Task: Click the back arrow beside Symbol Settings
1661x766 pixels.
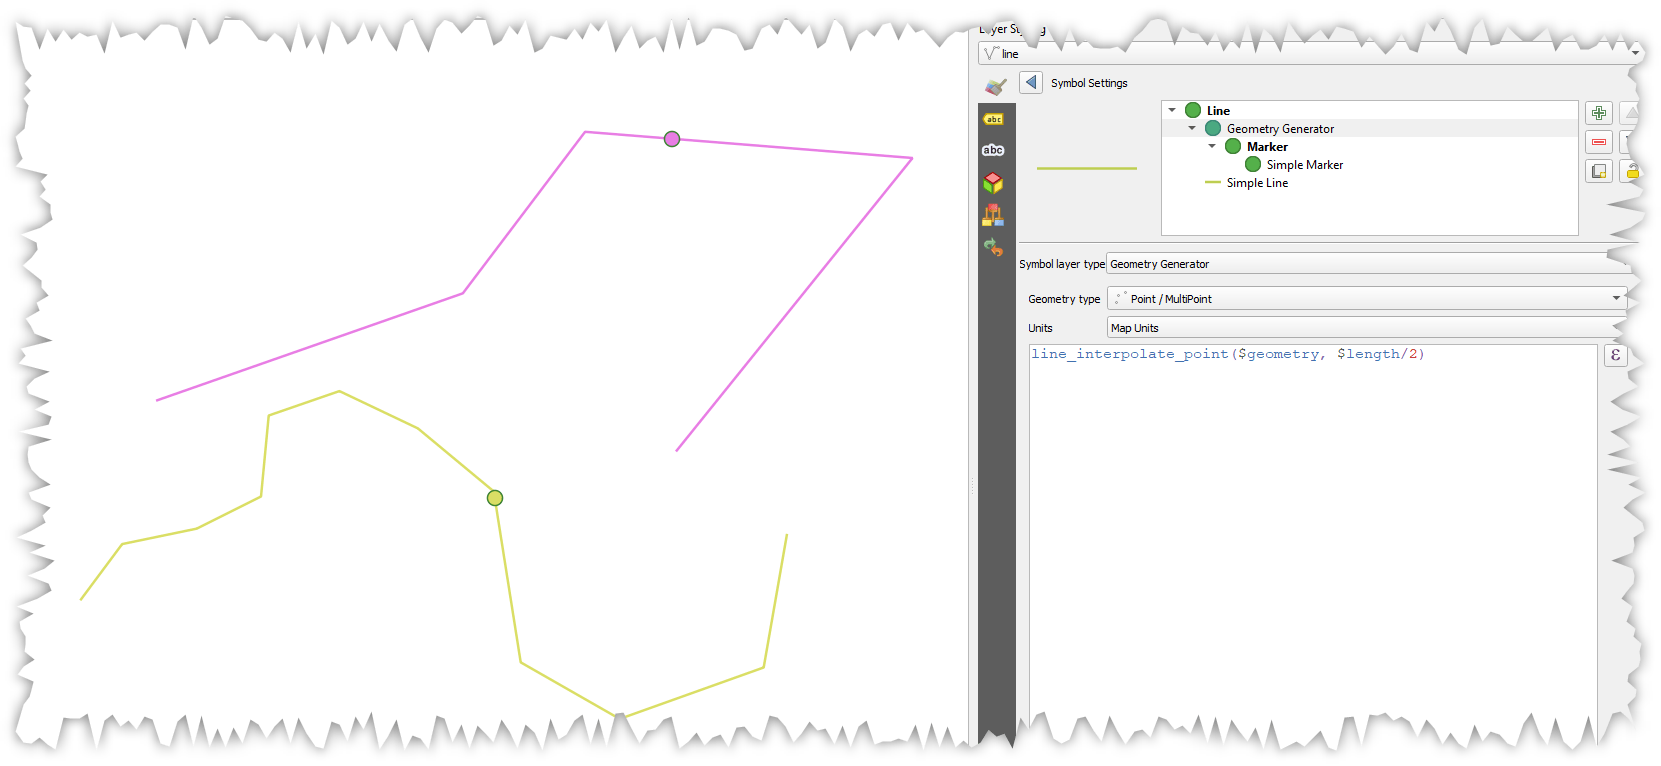Action: 1031,82
